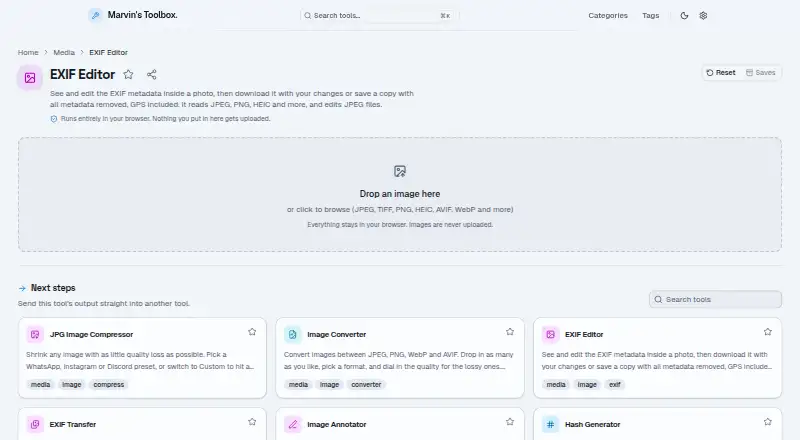Star the JPG Image Compressor card
800x440 pixels.
pos(252,332)
